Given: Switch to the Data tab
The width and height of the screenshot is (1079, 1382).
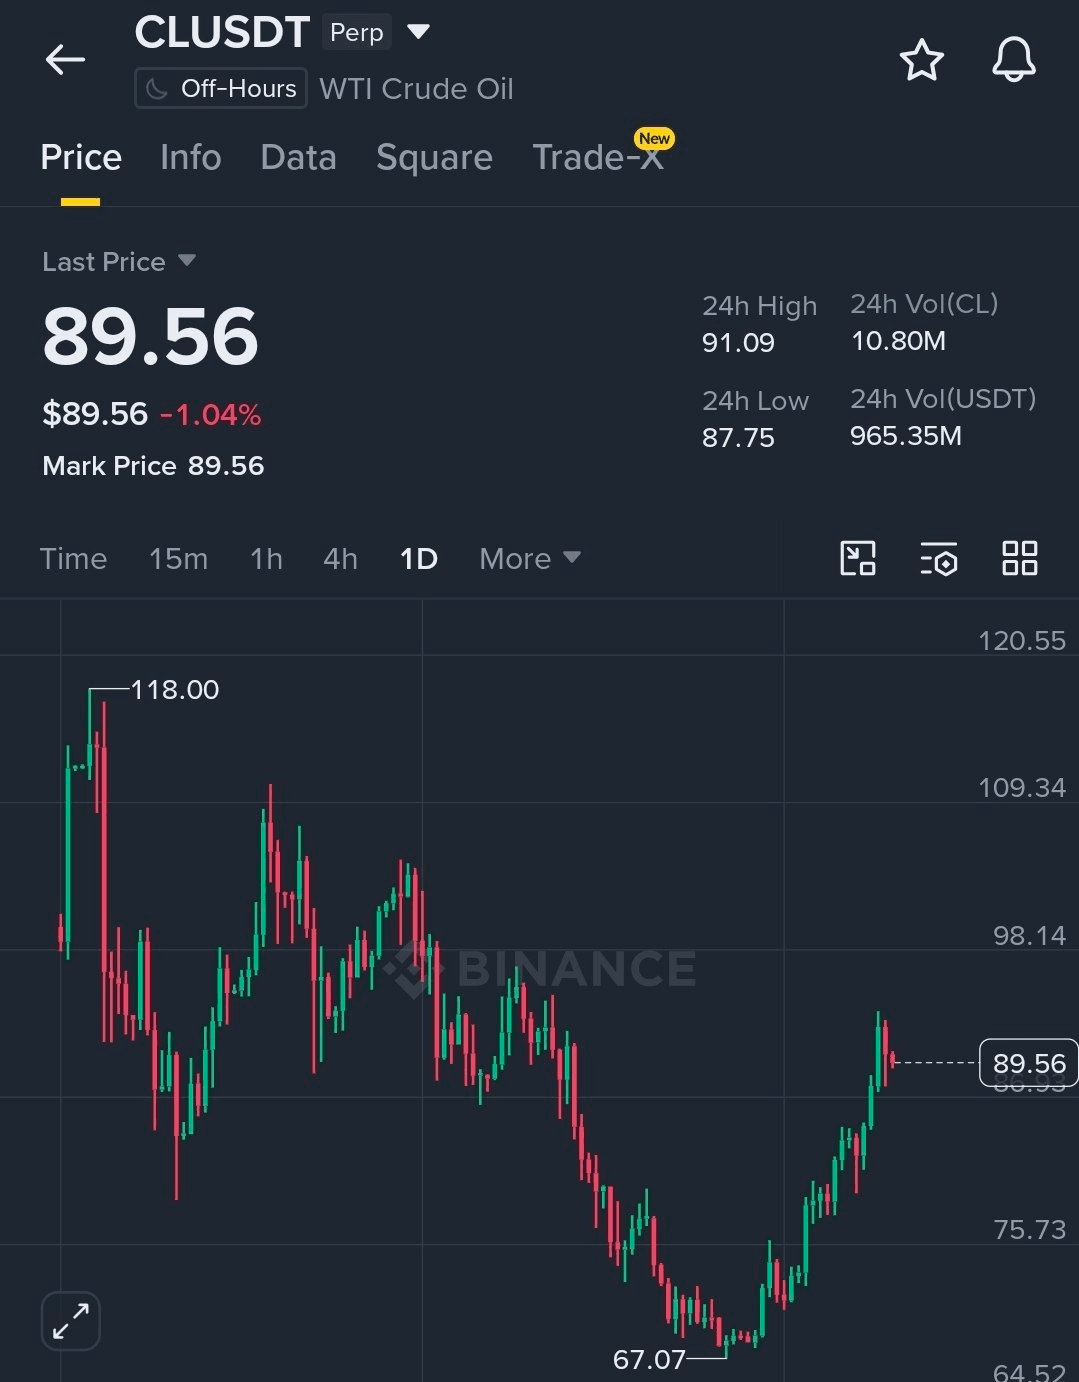Looking at the screenshot, I should click(x=298, y=157).
